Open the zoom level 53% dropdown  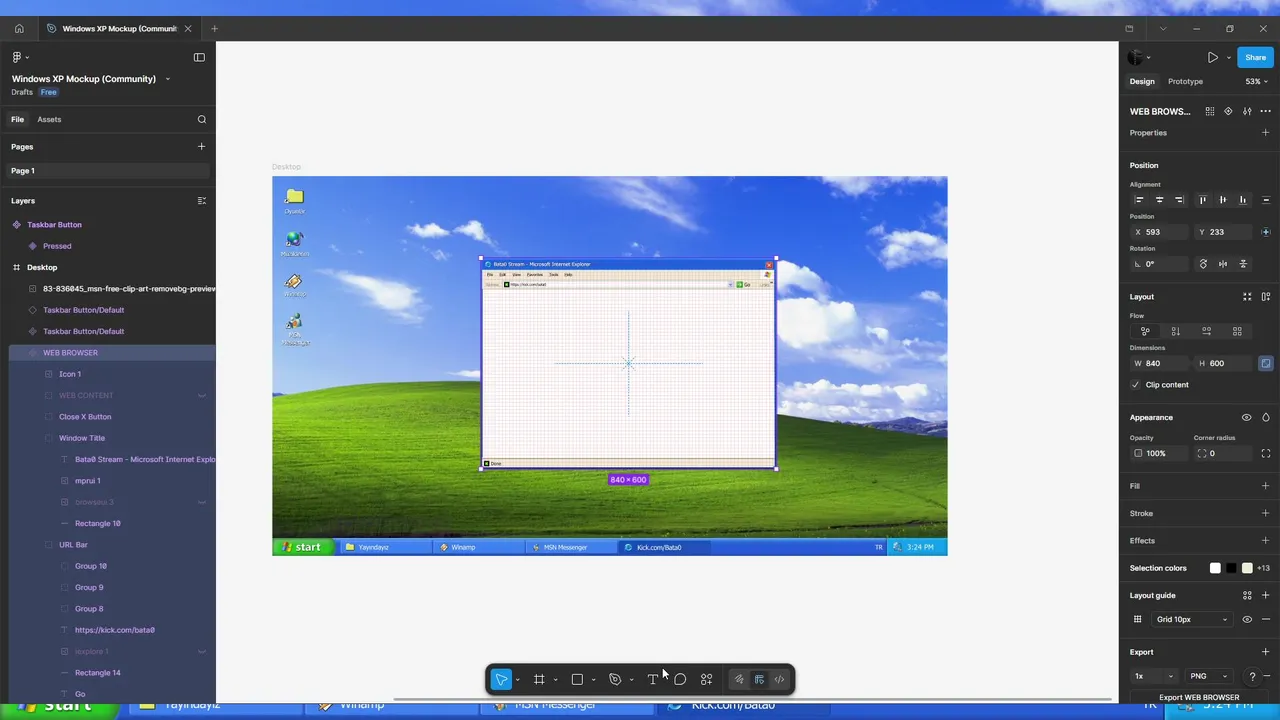pos(1256,81)
